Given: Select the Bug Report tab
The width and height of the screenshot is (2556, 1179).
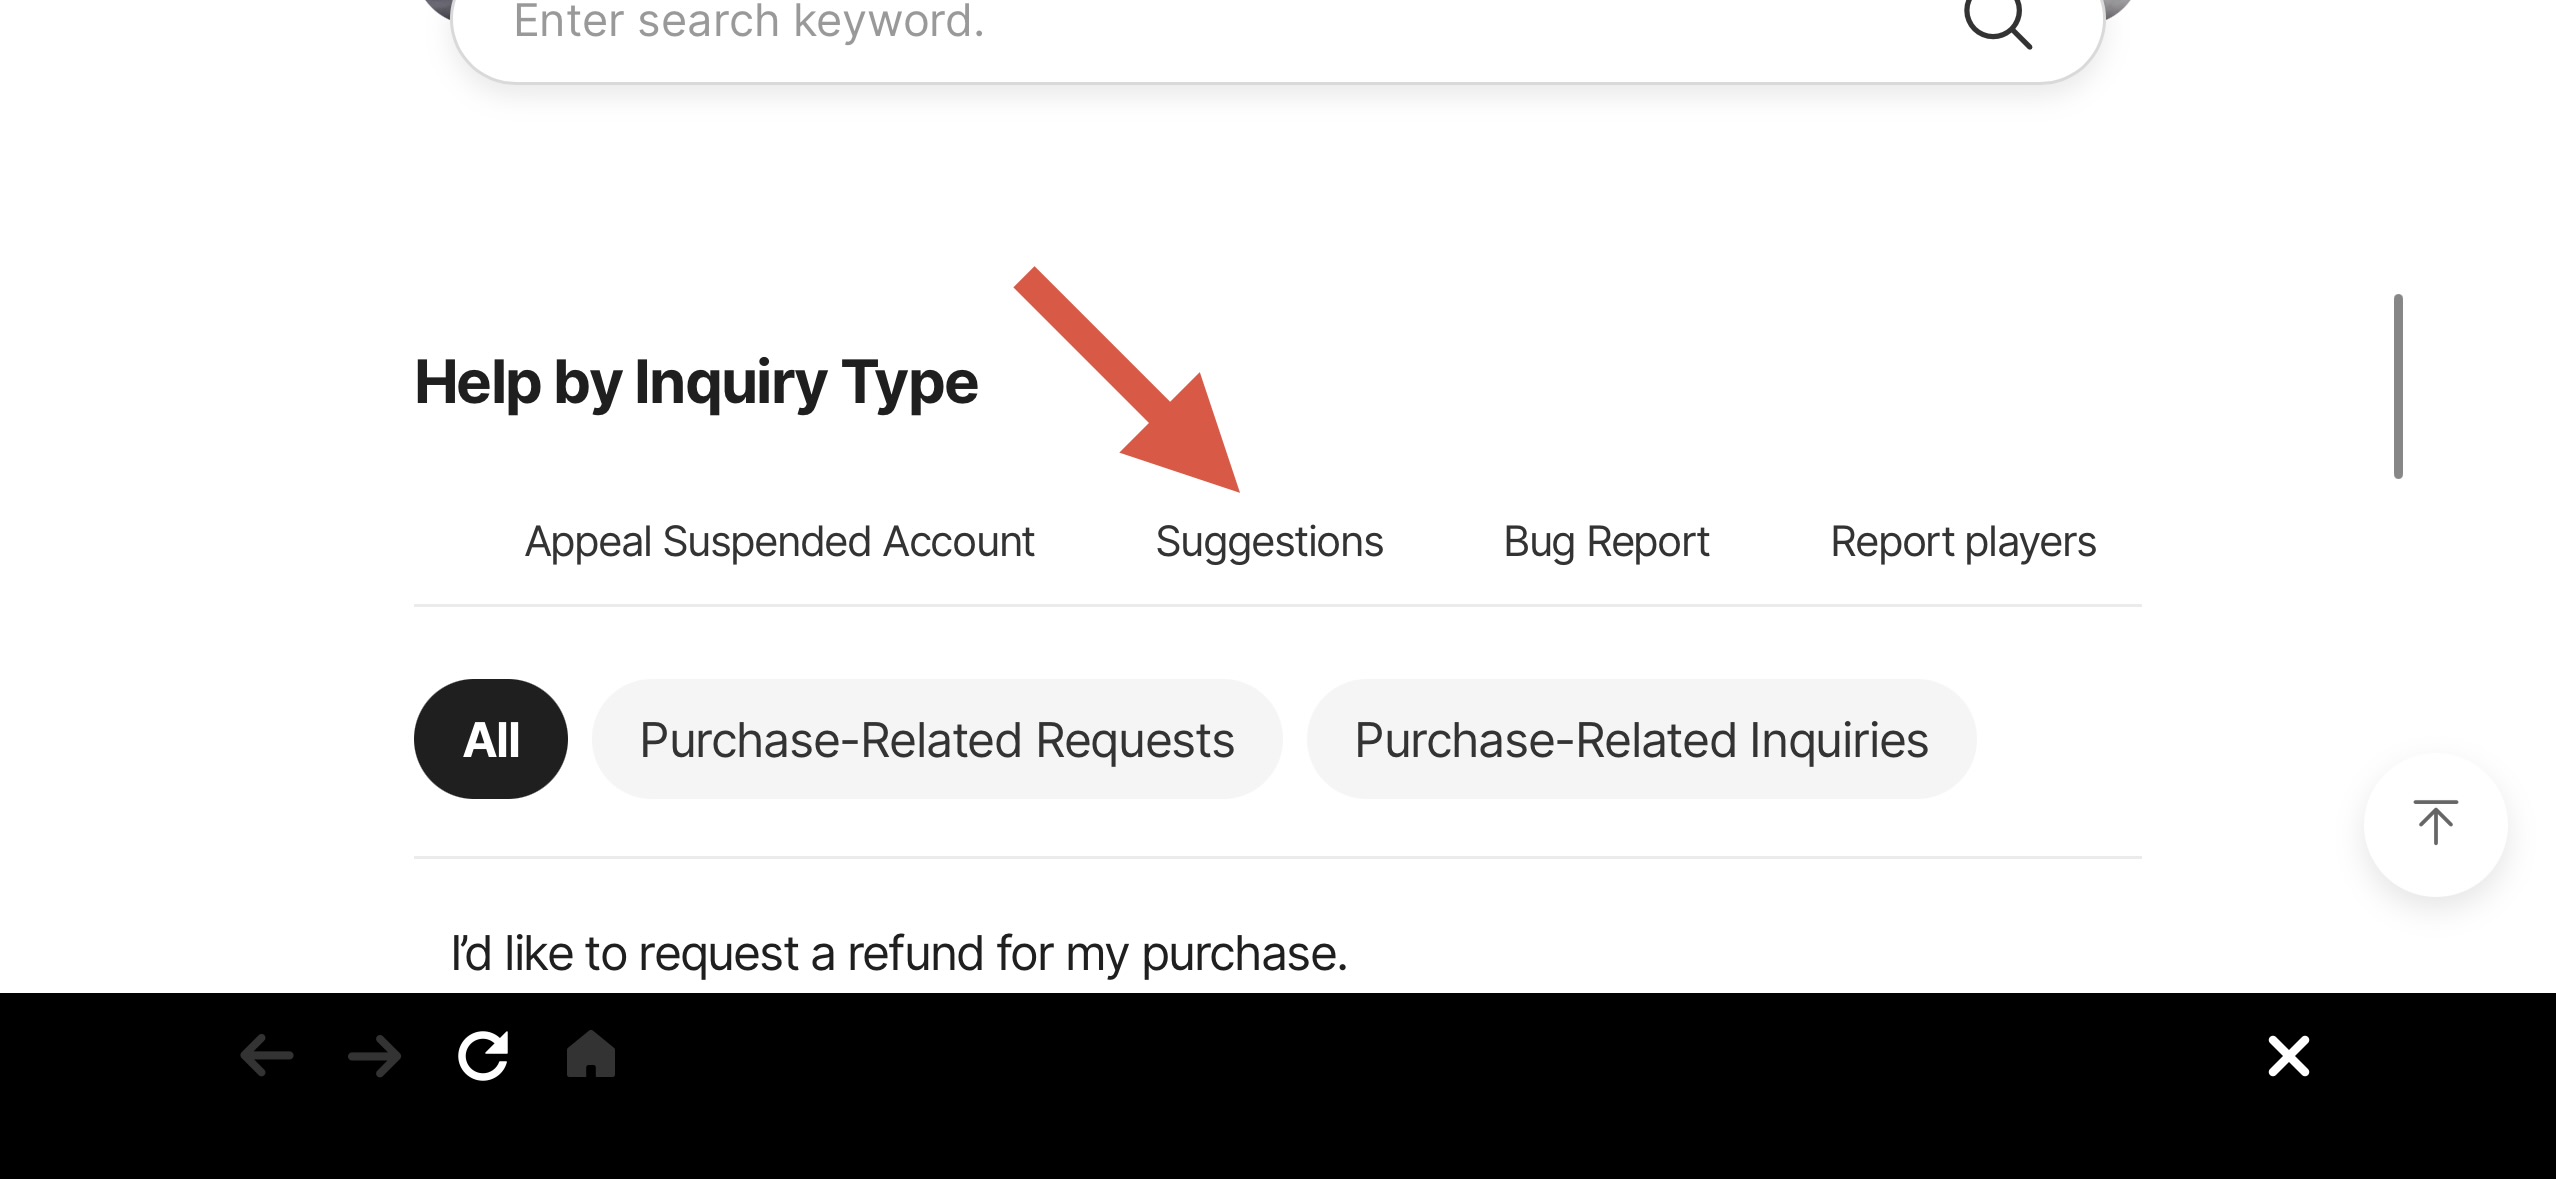Looking at the screenshot, I should [1606, 542].
